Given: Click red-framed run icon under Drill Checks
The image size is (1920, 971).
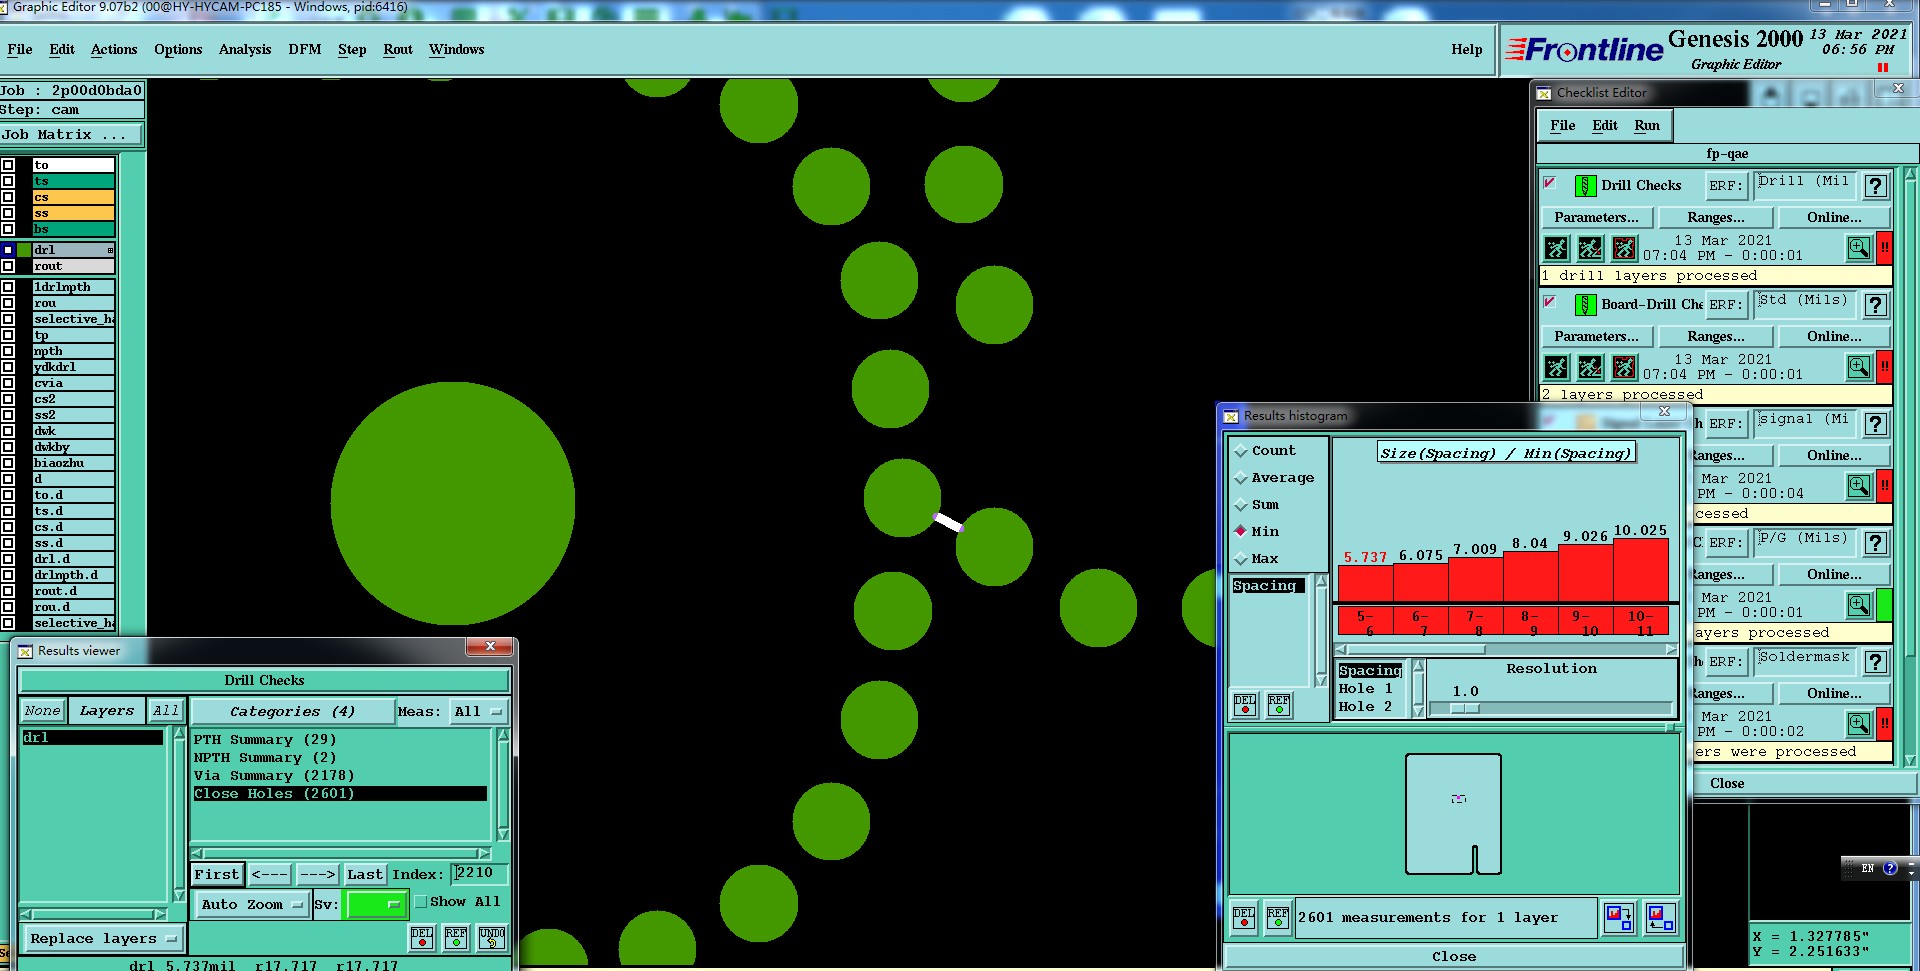Looking at the screenshot, I should click(x=1624, y=248).
